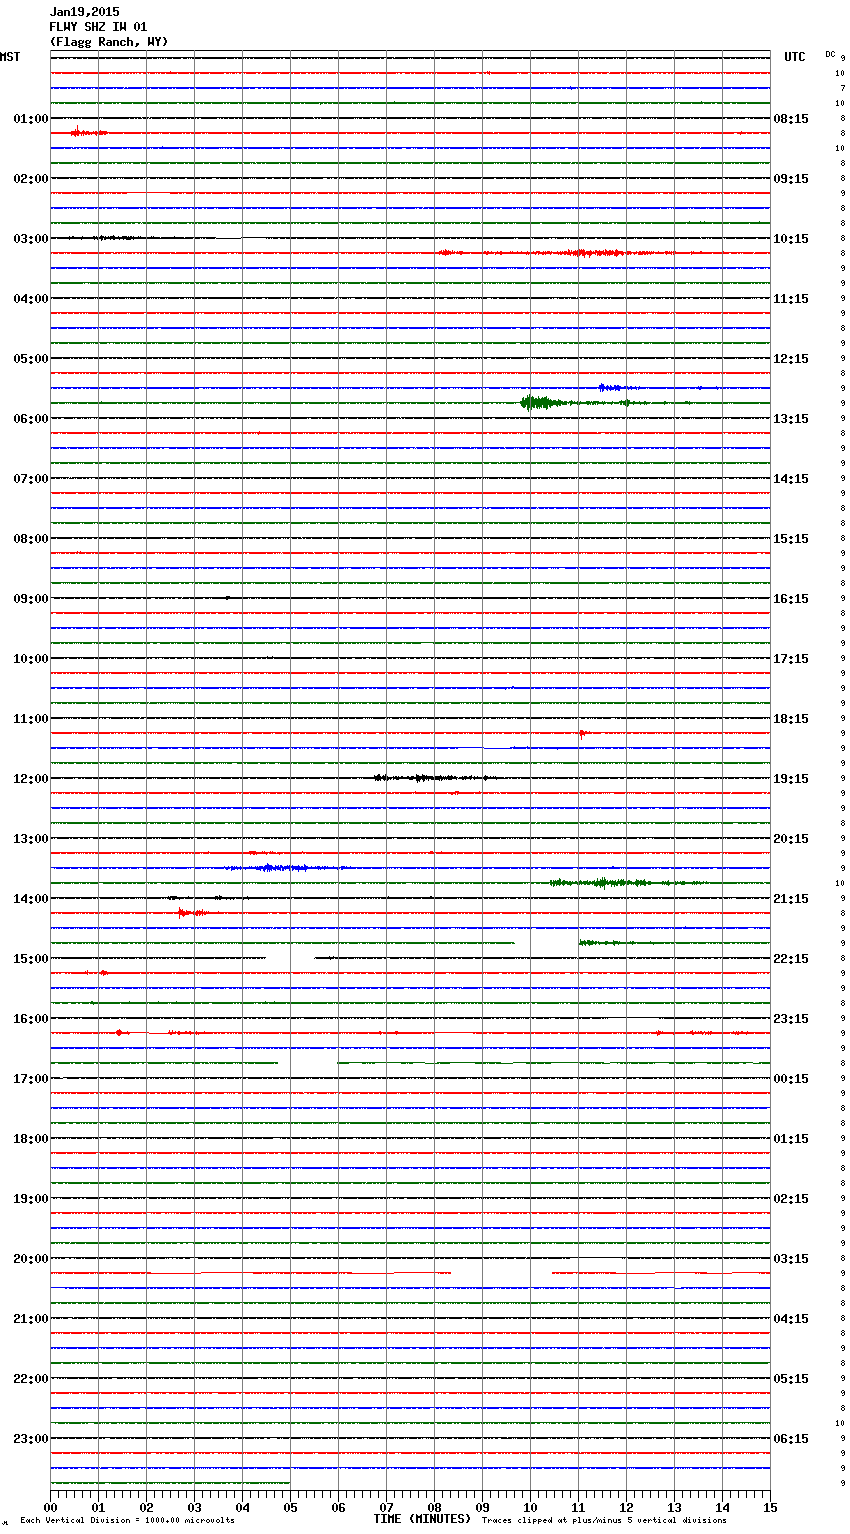Click the 17:15 UTC time label

[791, 659]
